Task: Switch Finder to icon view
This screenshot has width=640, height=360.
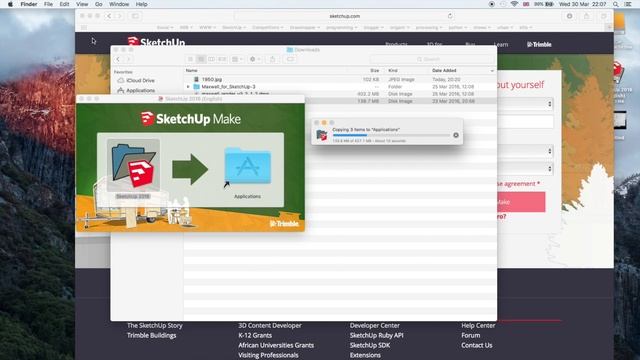Action: point(190,59)
